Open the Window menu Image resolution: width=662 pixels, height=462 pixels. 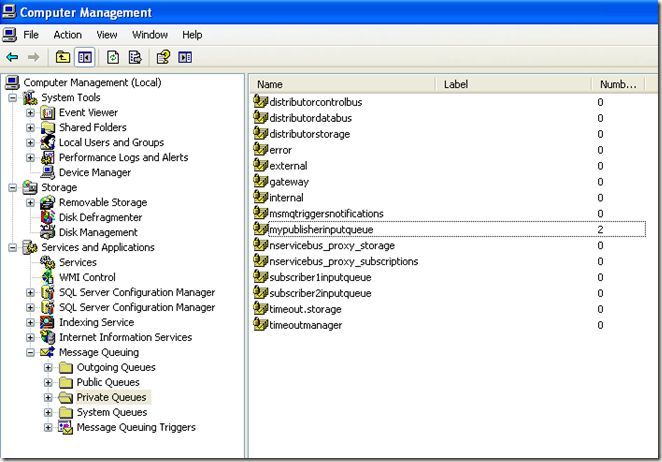[150, 35]
